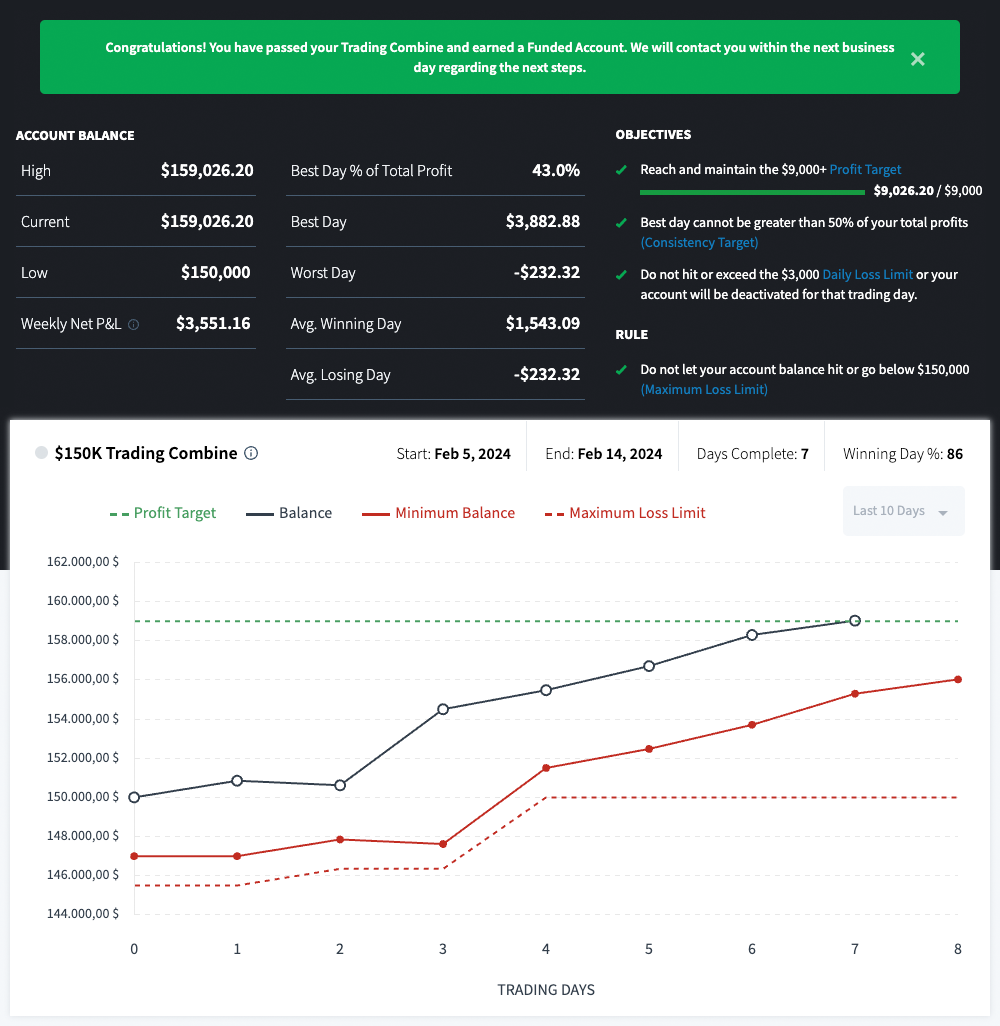Screen dimensions: 1000x1026
Task: Dismiss the green congratulations banner
Action: 917,59
